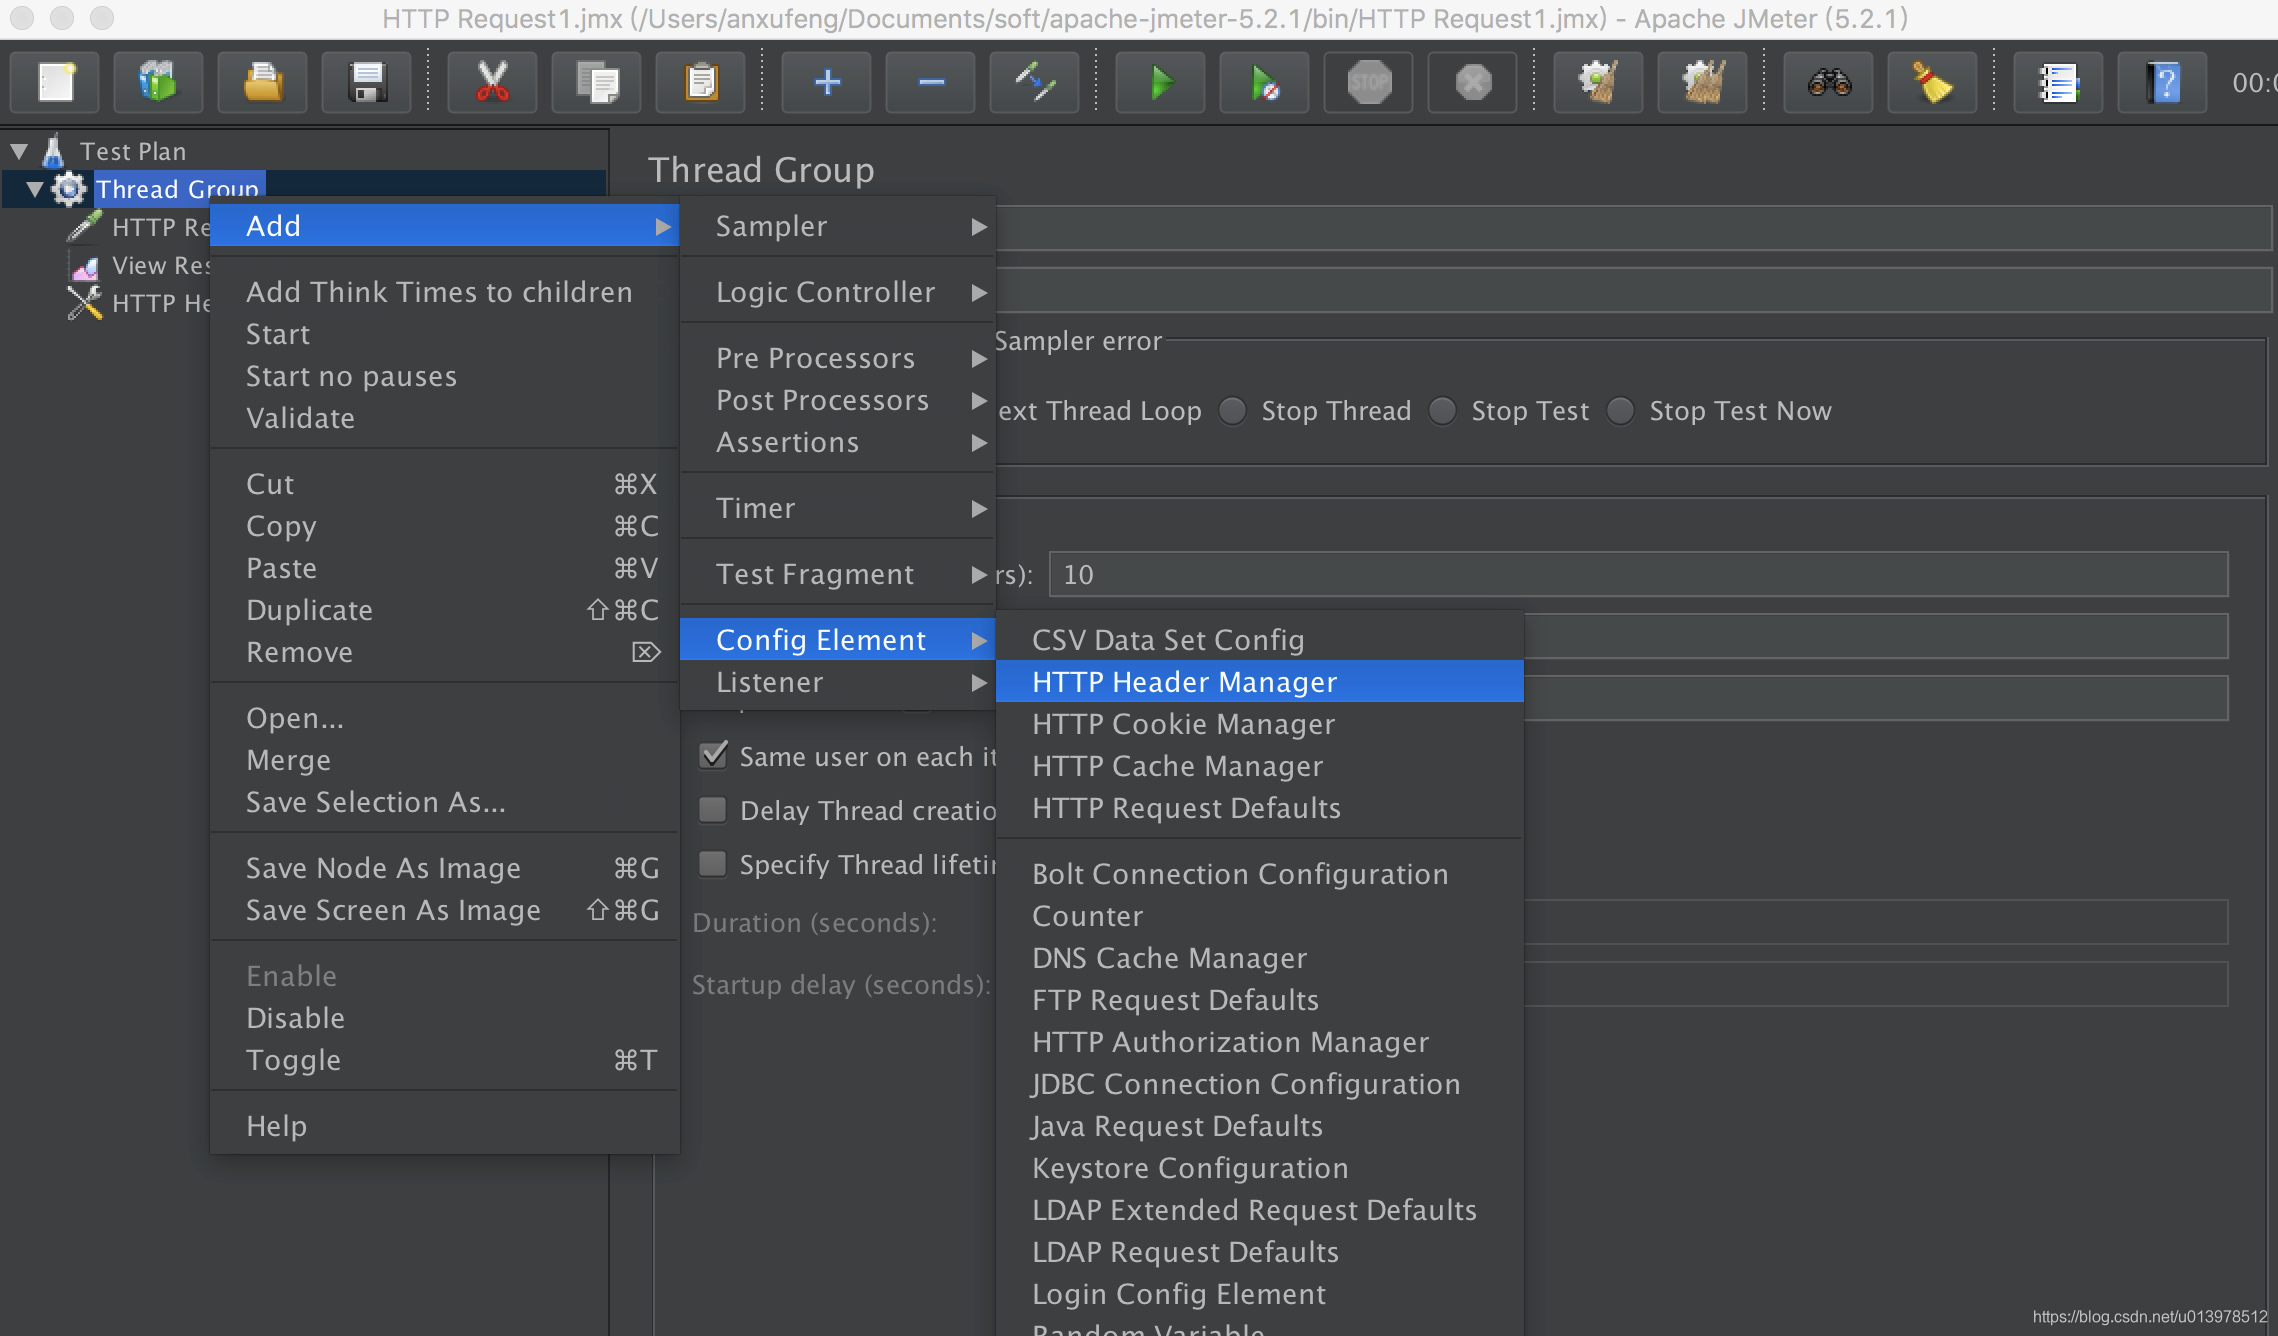Image resolution: width=2278 pixels, height=1336 pixels.
Task: Enable Specify Thread lifetime checkbox
Action: pyautogui.click(x=713, y=864)
